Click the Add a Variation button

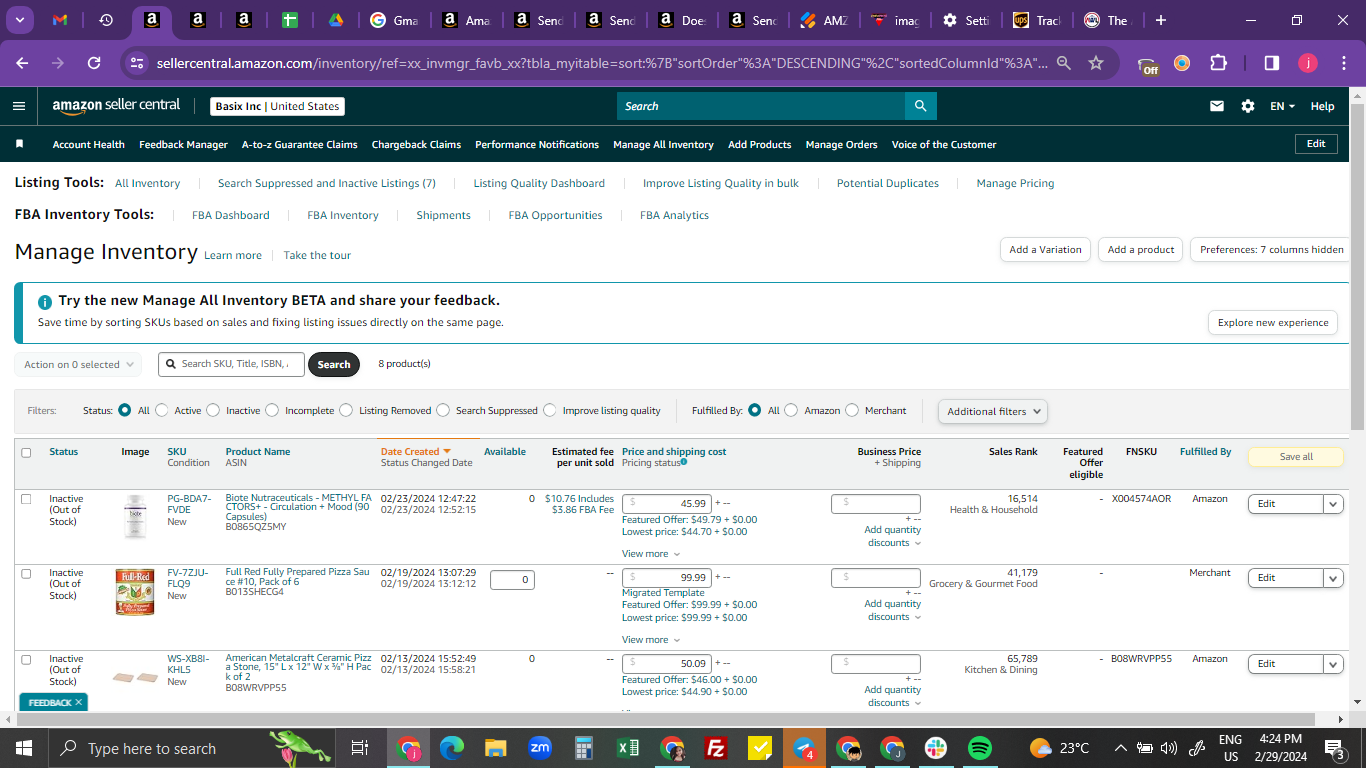coord(1045,250)
